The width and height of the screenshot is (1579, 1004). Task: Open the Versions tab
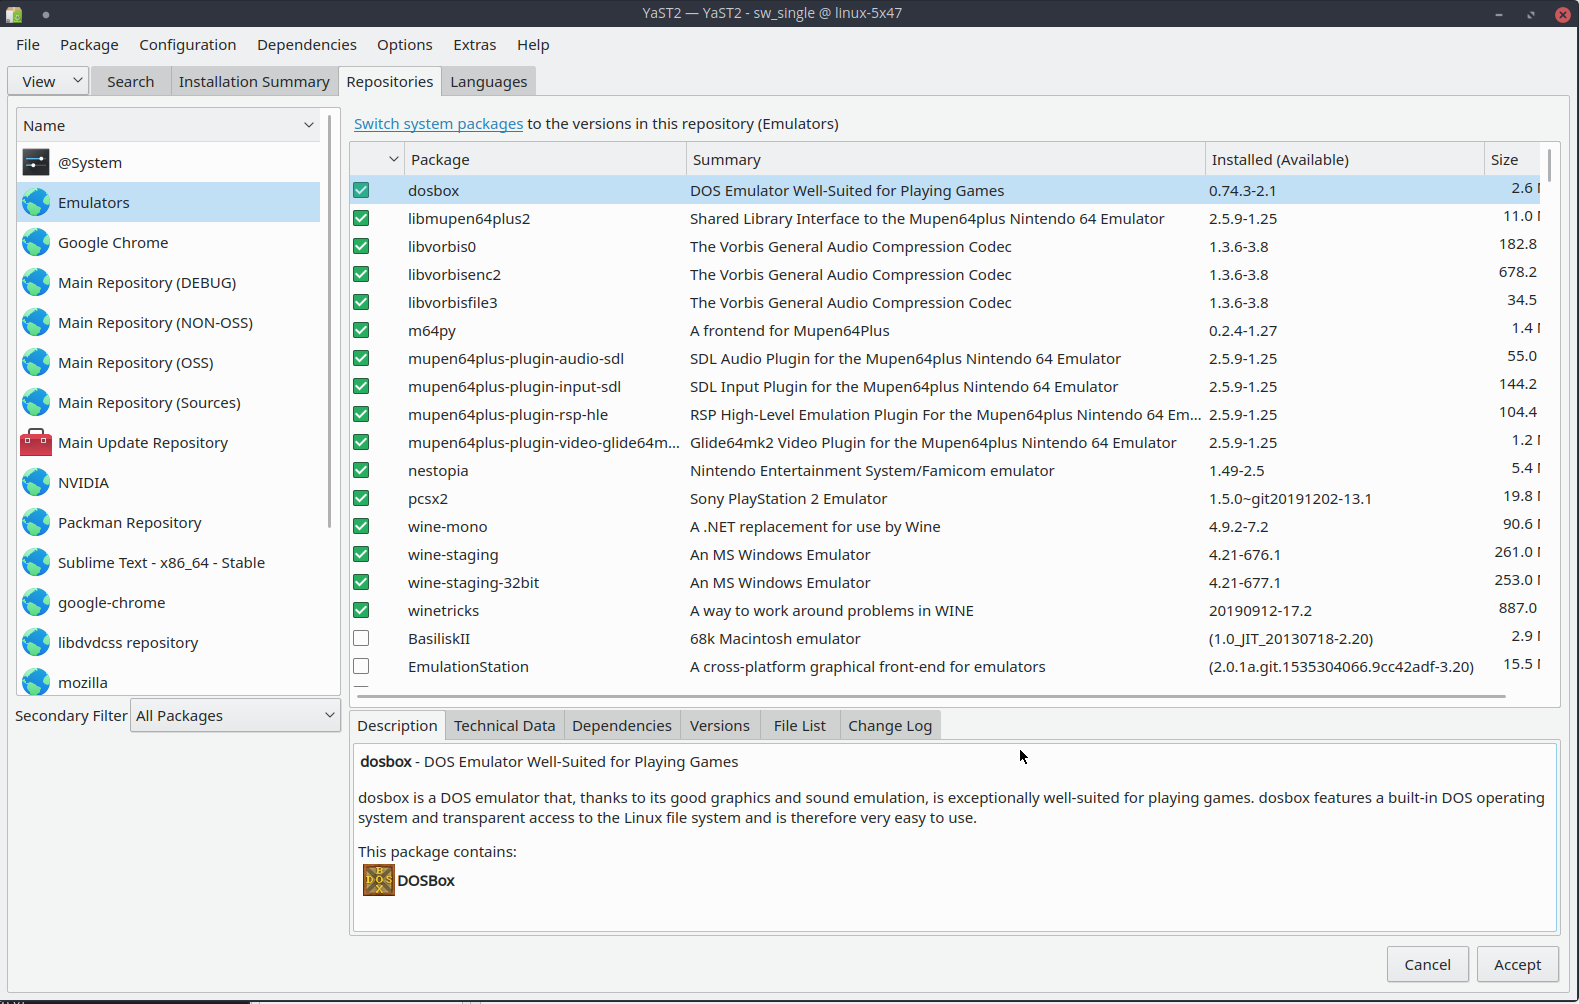coord(720,725)
